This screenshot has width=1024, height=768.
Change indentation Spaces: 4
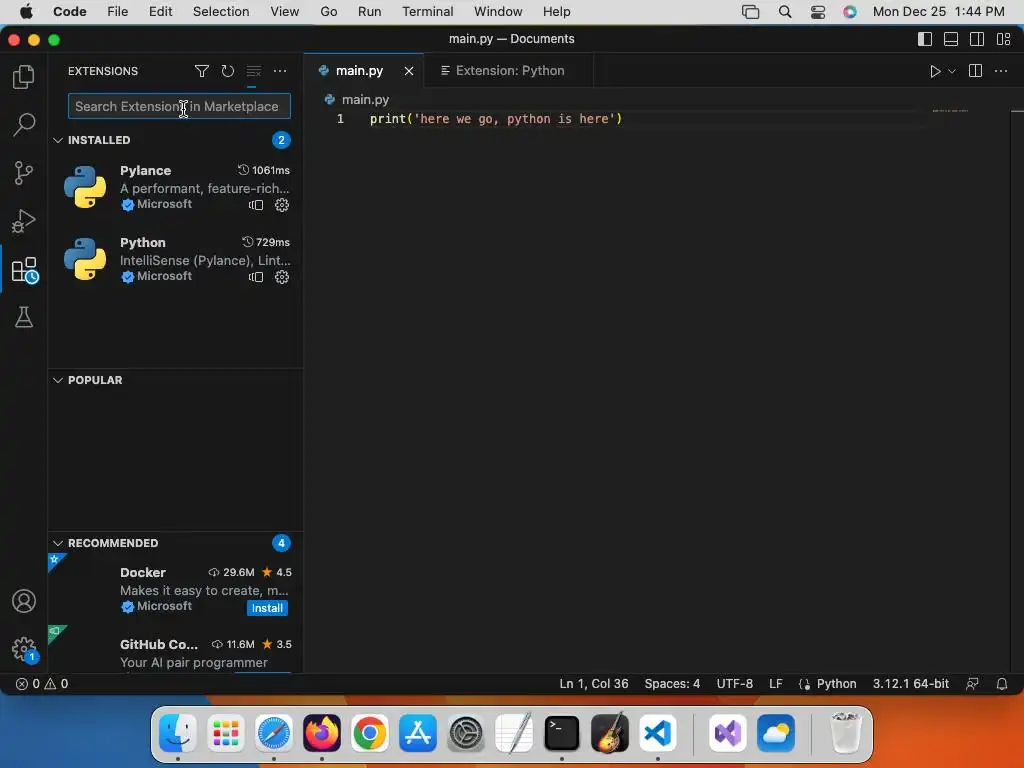point(672,684)
